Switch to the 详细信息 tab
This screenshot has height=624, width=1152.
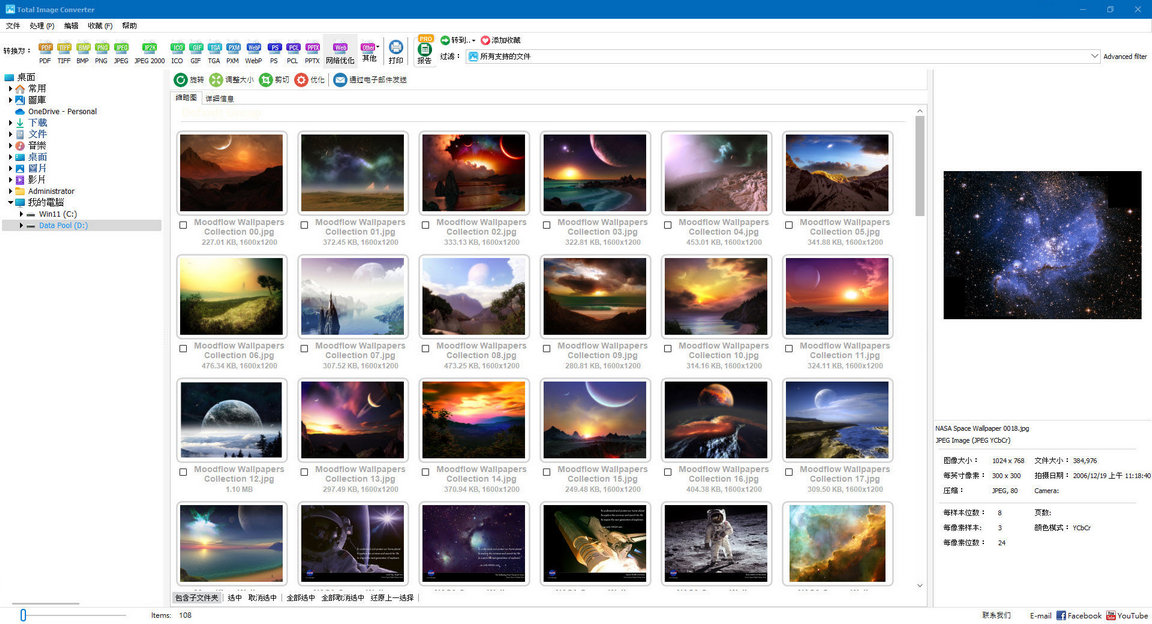tap(218, 97)
